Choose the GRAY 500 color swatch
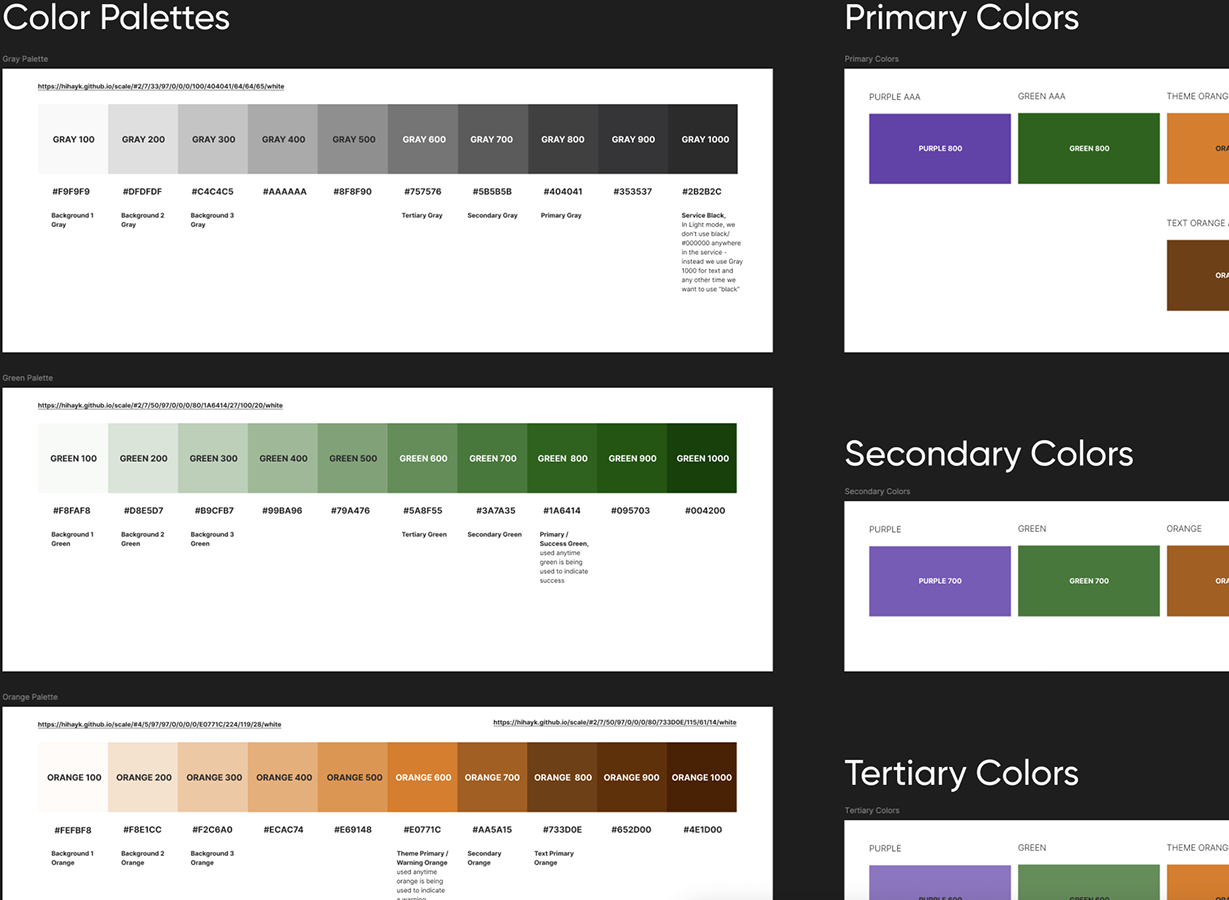1229x900 pixels. click(353, 139)
